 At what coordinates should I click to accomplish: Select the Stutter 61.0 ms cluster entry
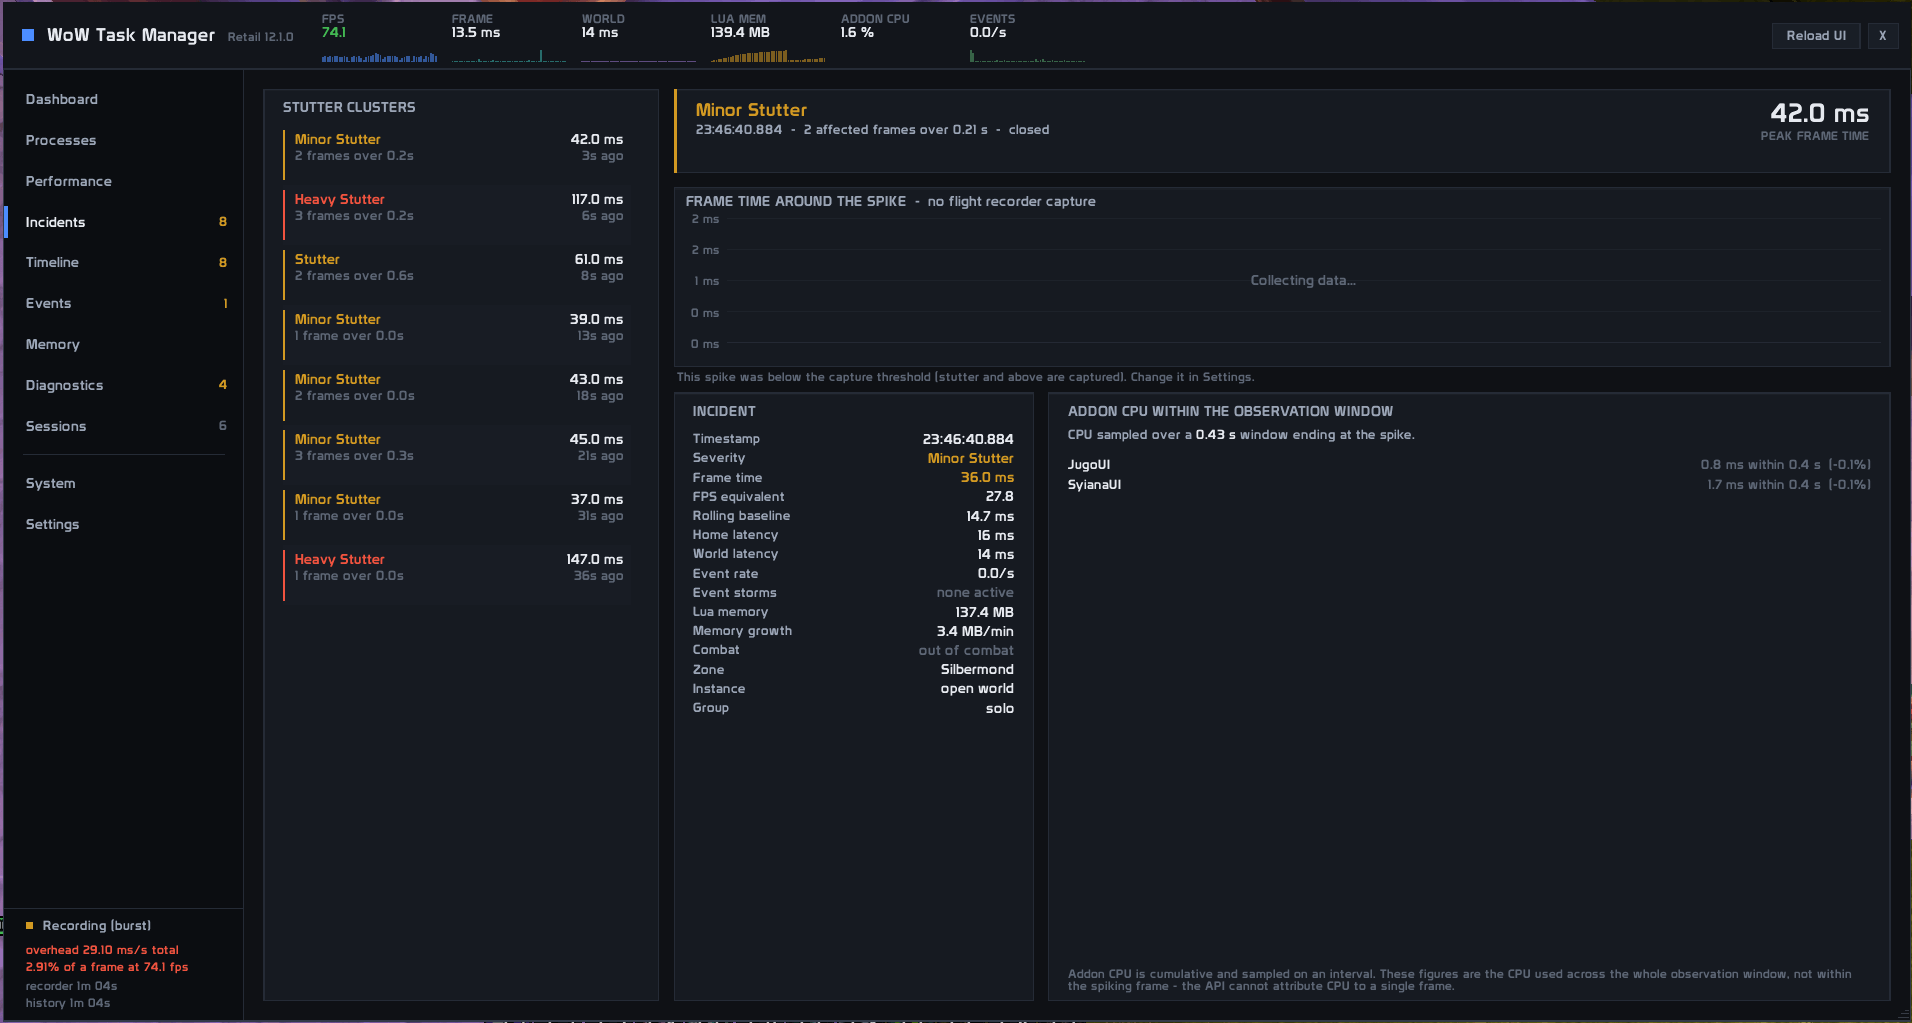tap(457, 267)
